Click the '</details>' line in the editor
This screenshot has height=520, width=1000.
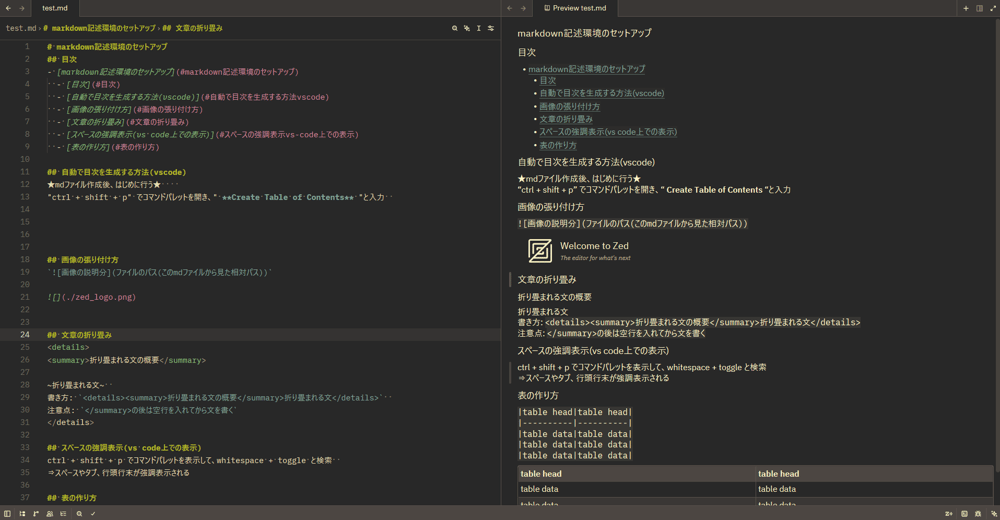(x=70, y=422)
